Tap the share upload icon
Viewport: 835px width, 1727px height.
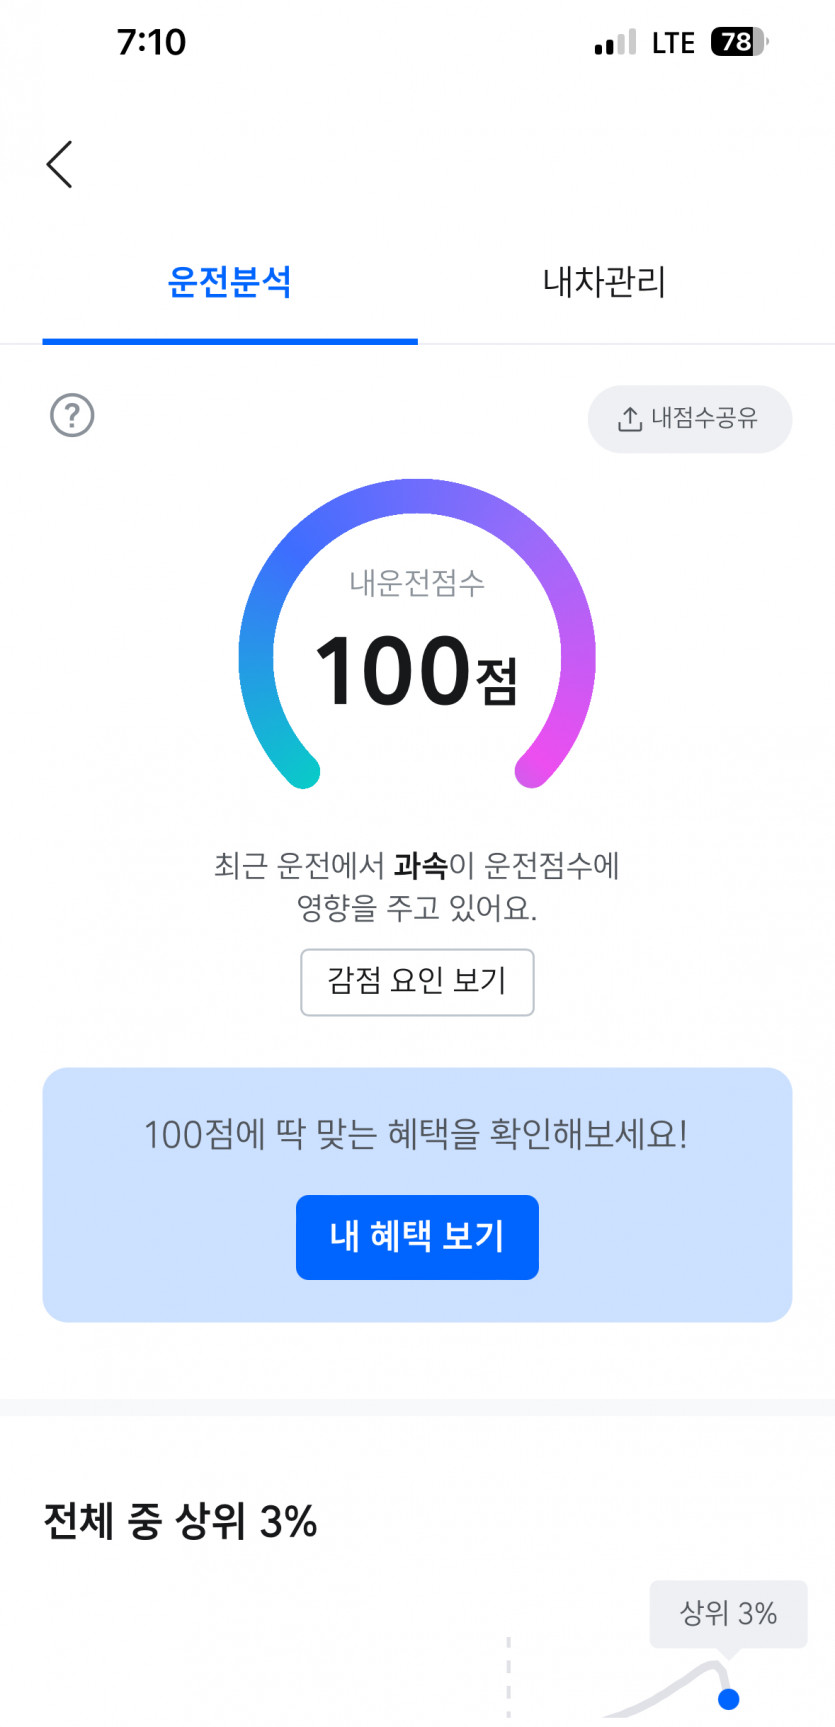630,419
